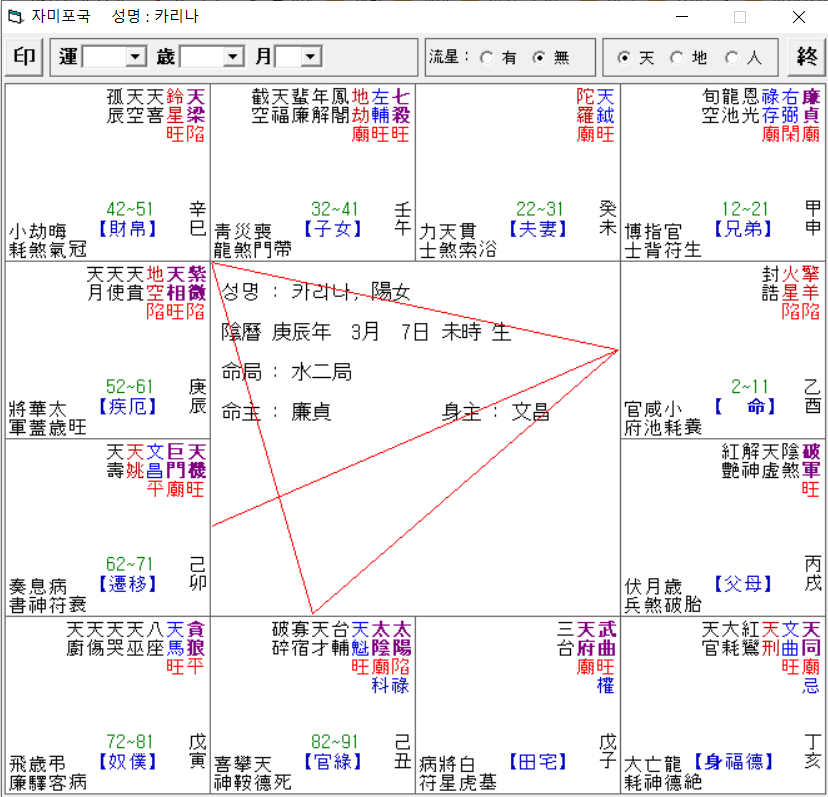
Task: Choose the 天 chart radio button
Action: tap(626, 58)
